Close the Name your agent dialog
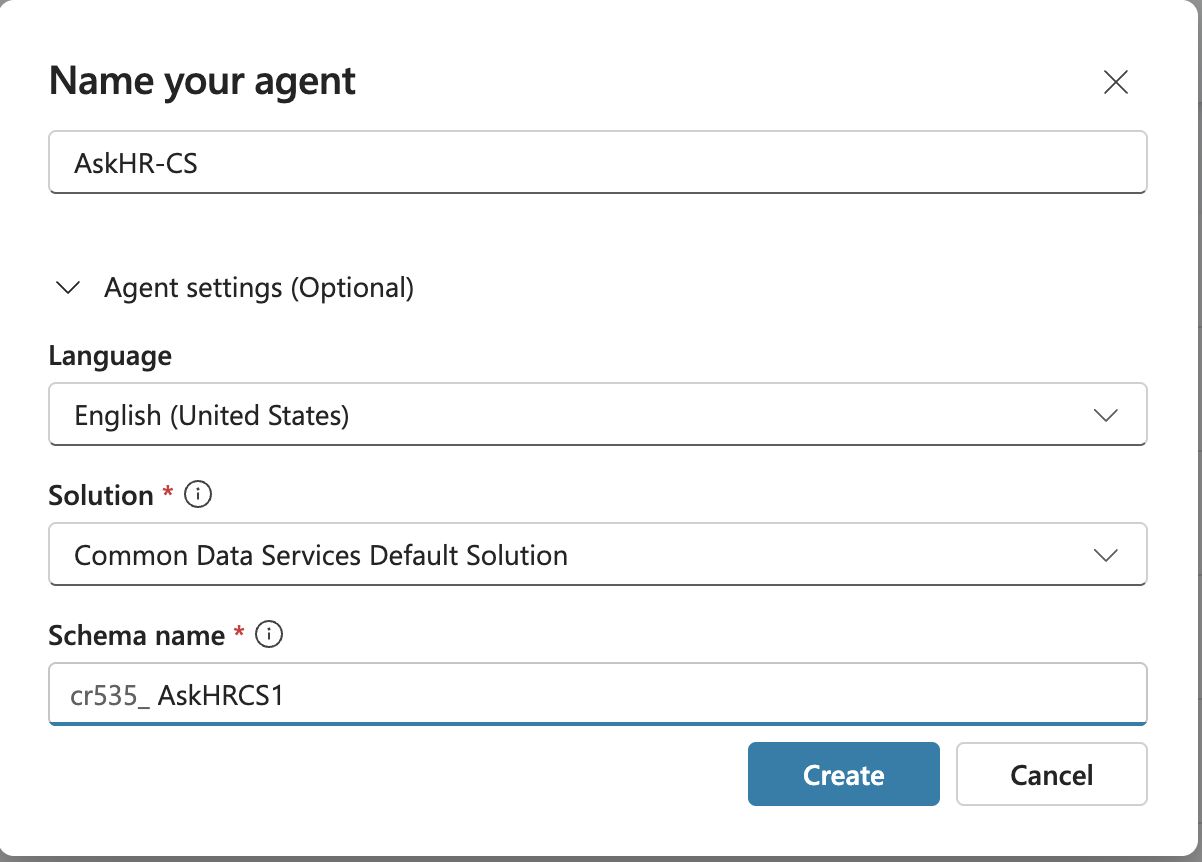 [1116, 83]
